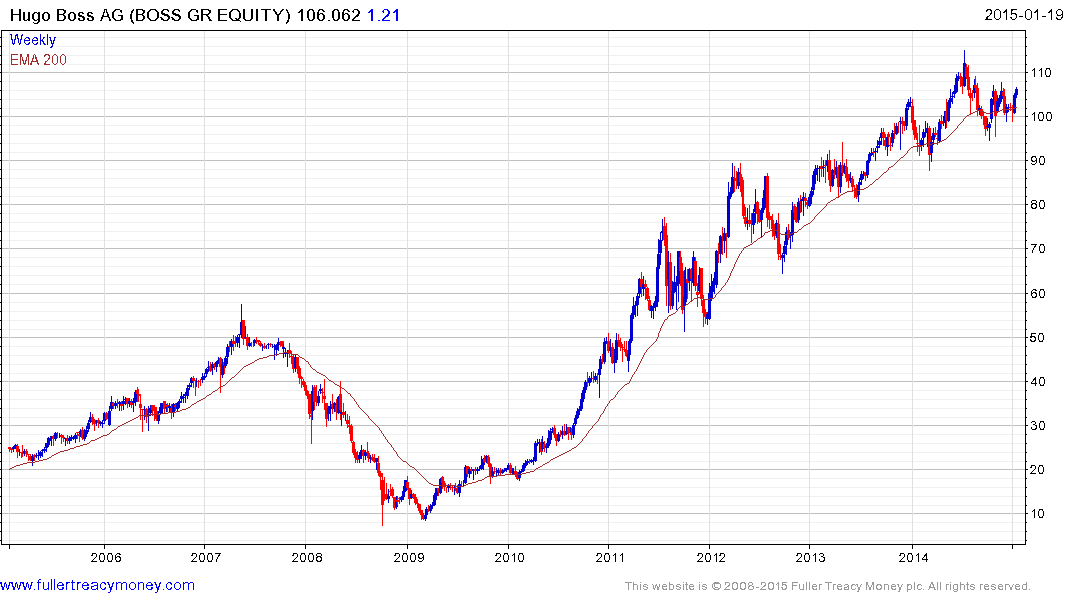The height and width of the screenshot is (600, 1075).
Task: Click the 20 price axis label
Action: coord(1038,470)
